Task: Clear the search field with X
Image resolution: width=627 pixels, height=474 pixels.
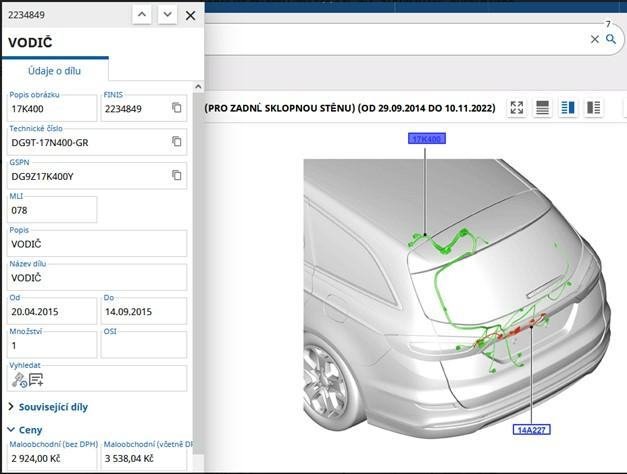Action: [594, 39]
